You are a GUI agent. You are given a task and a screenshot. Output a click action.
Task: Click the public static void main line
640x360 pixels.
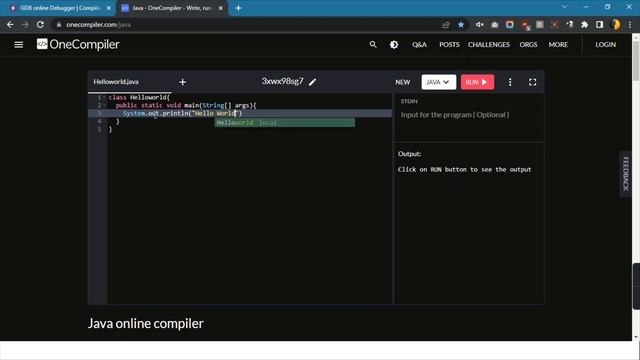tap(186, 105)
